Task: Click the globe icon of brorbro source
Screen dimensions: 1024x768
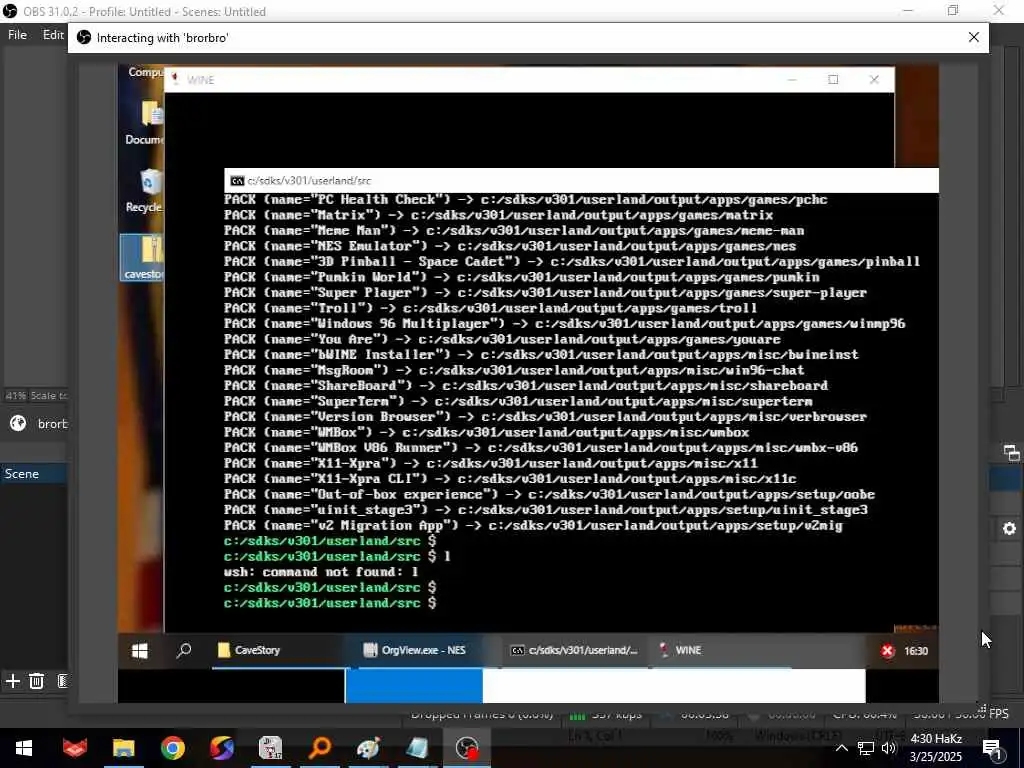Action: (x=18, y=423)
